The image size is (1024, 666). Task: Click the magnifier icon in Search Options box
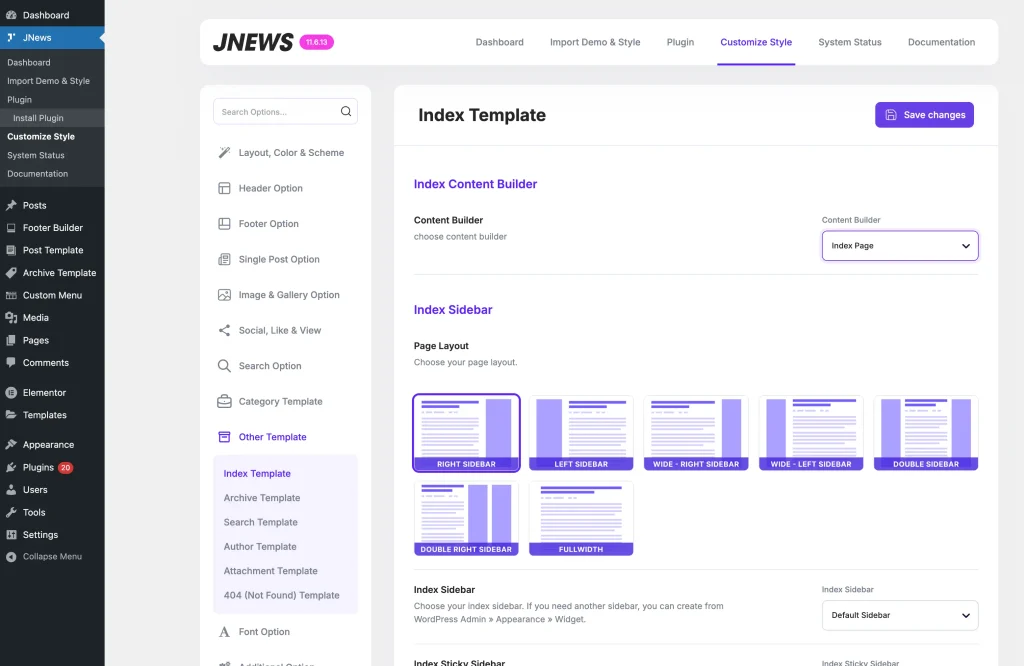pos(345,112)
